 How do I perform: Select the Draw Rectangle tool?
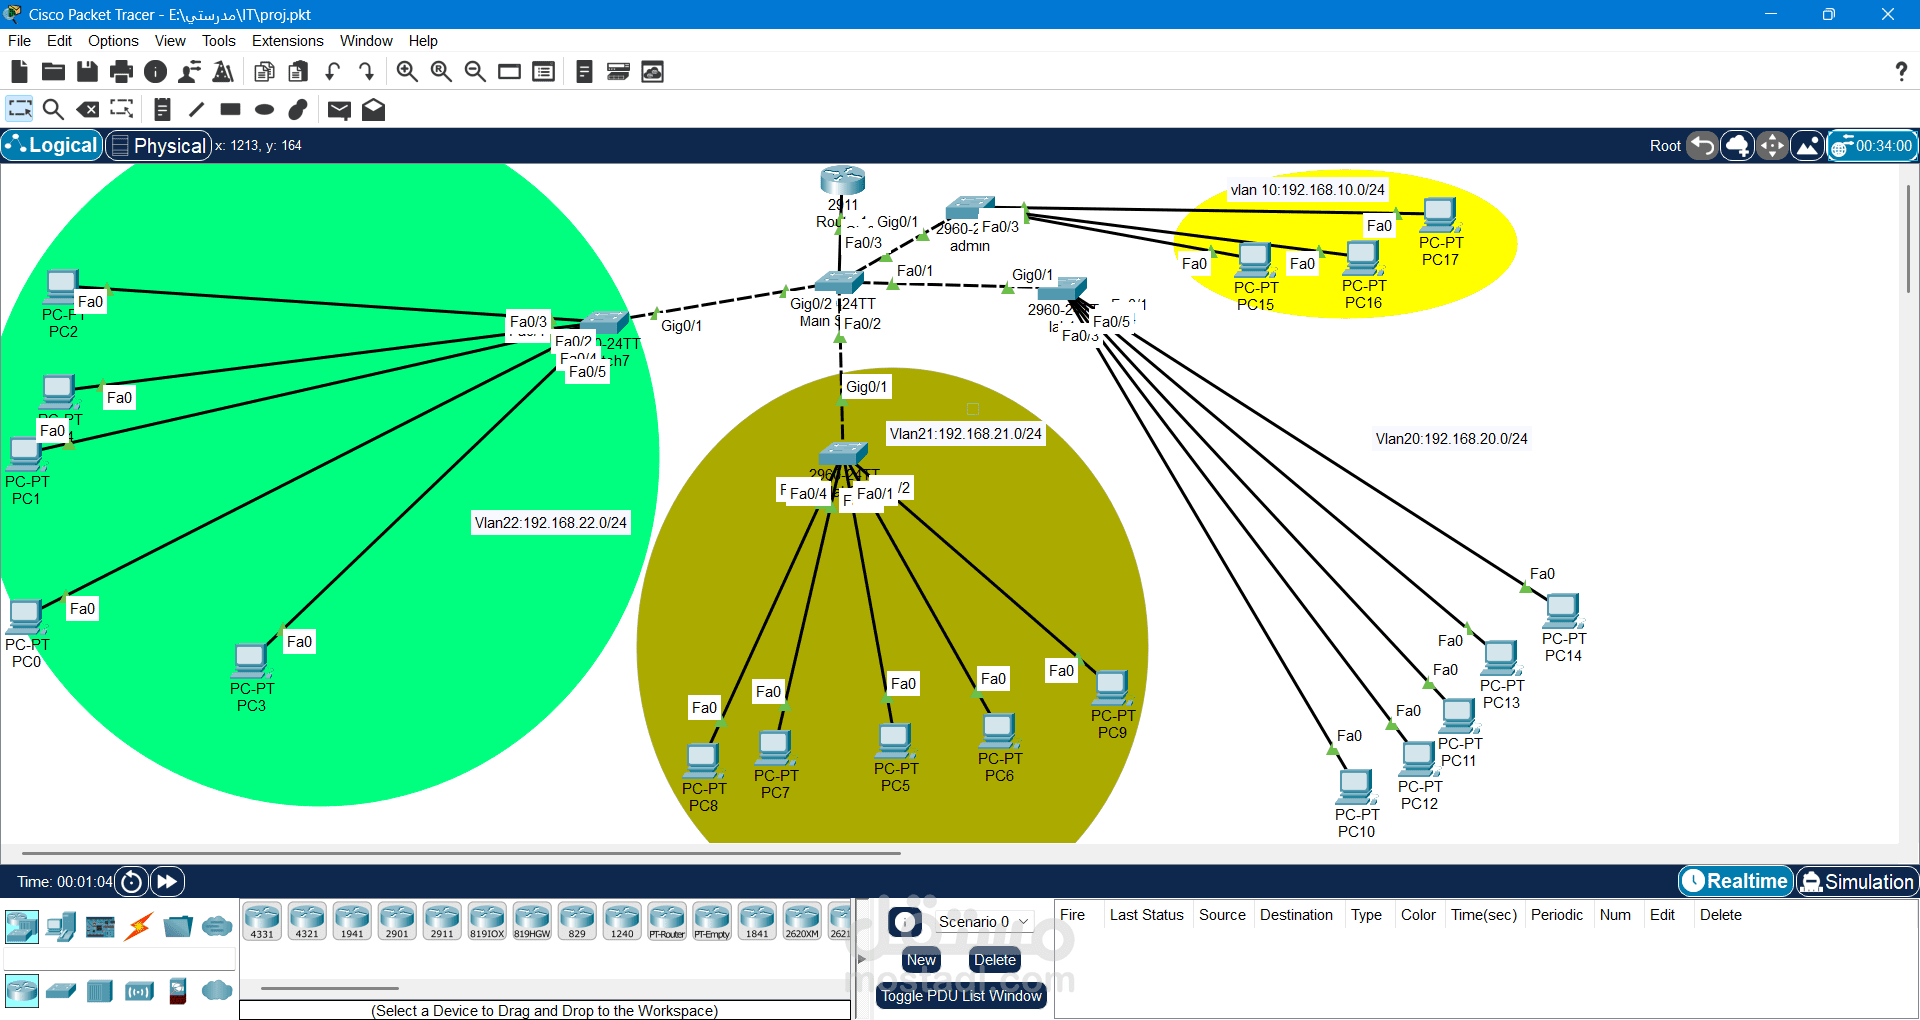[x=230, y=109]
